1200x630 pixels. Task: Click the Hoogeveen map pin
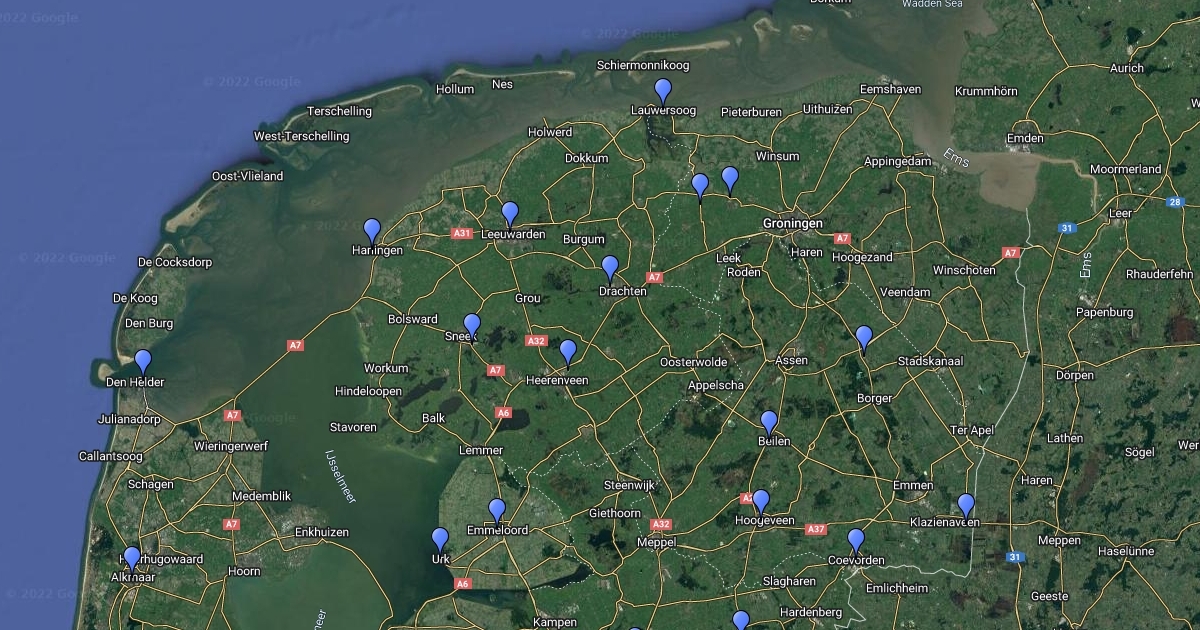[x=761, y=502]
